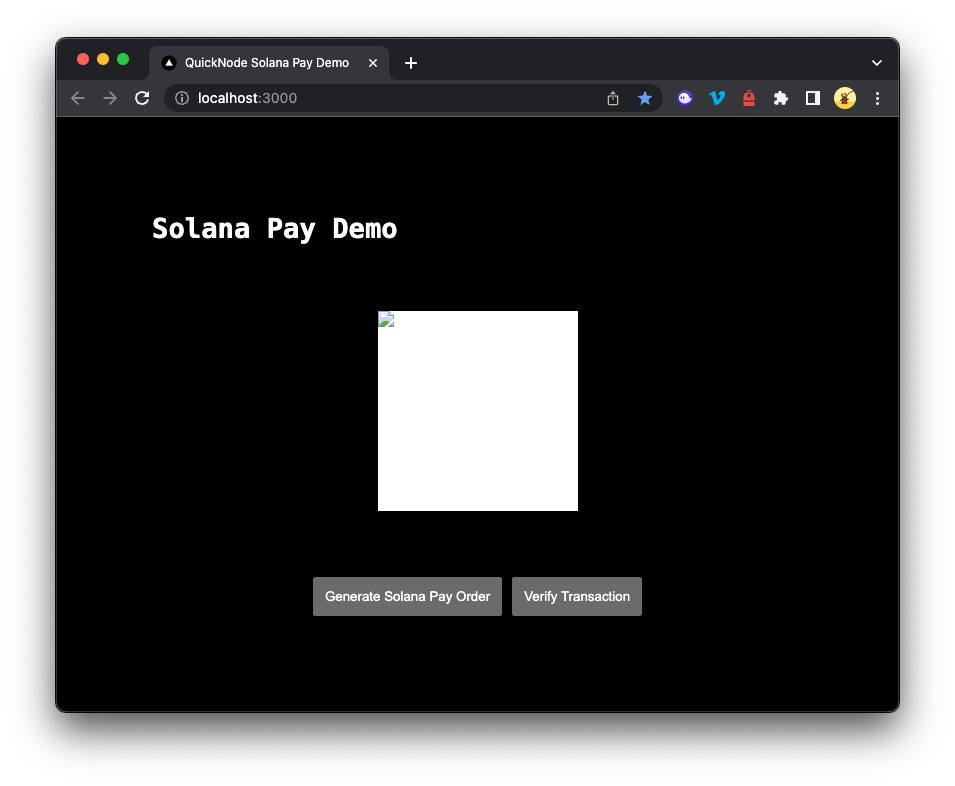Click the broken QR code image placeholder
This screenshot has width=955, height=786.
(478, 411)
